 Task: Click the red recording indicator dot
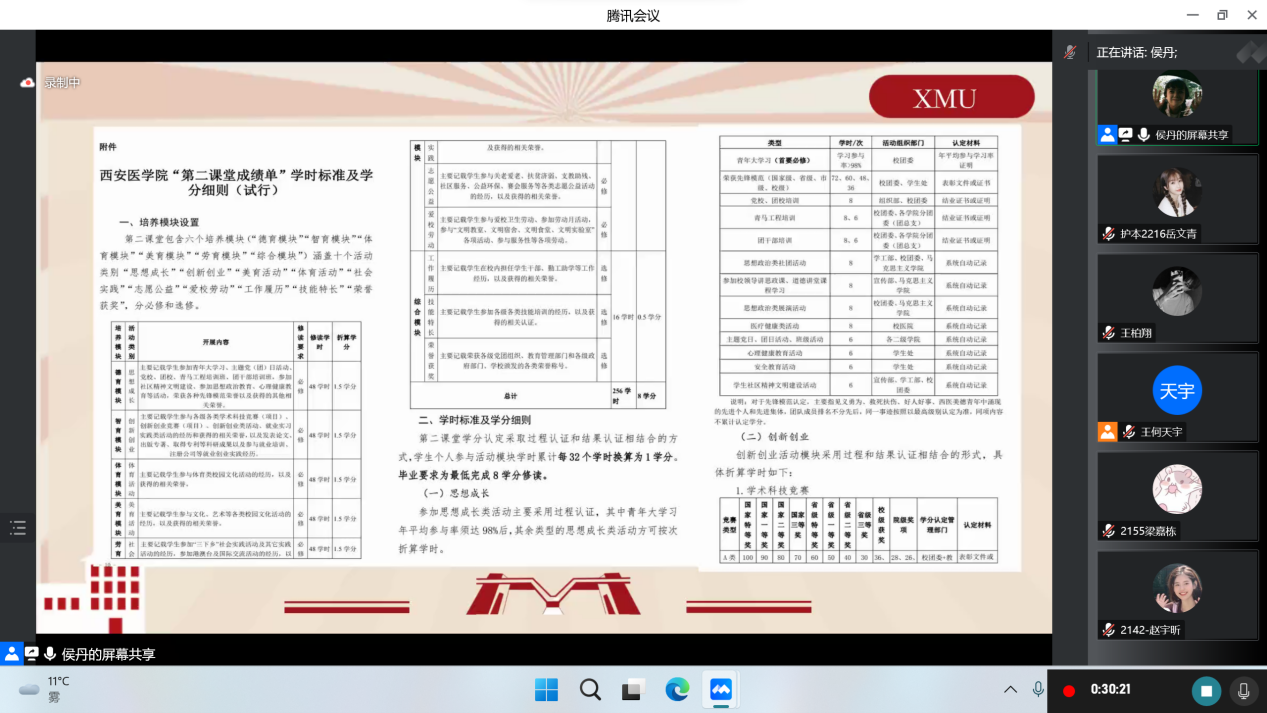[1069, 690]
